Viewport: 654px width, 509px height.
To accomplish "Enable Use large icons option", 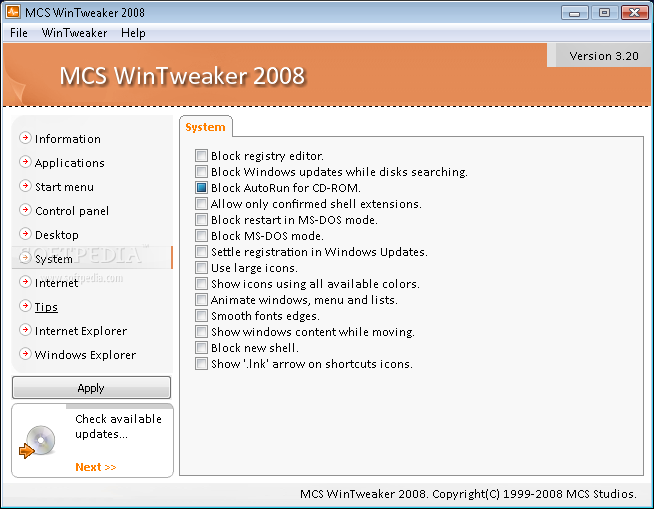I will pyautogui.click(x=201, y=267).
